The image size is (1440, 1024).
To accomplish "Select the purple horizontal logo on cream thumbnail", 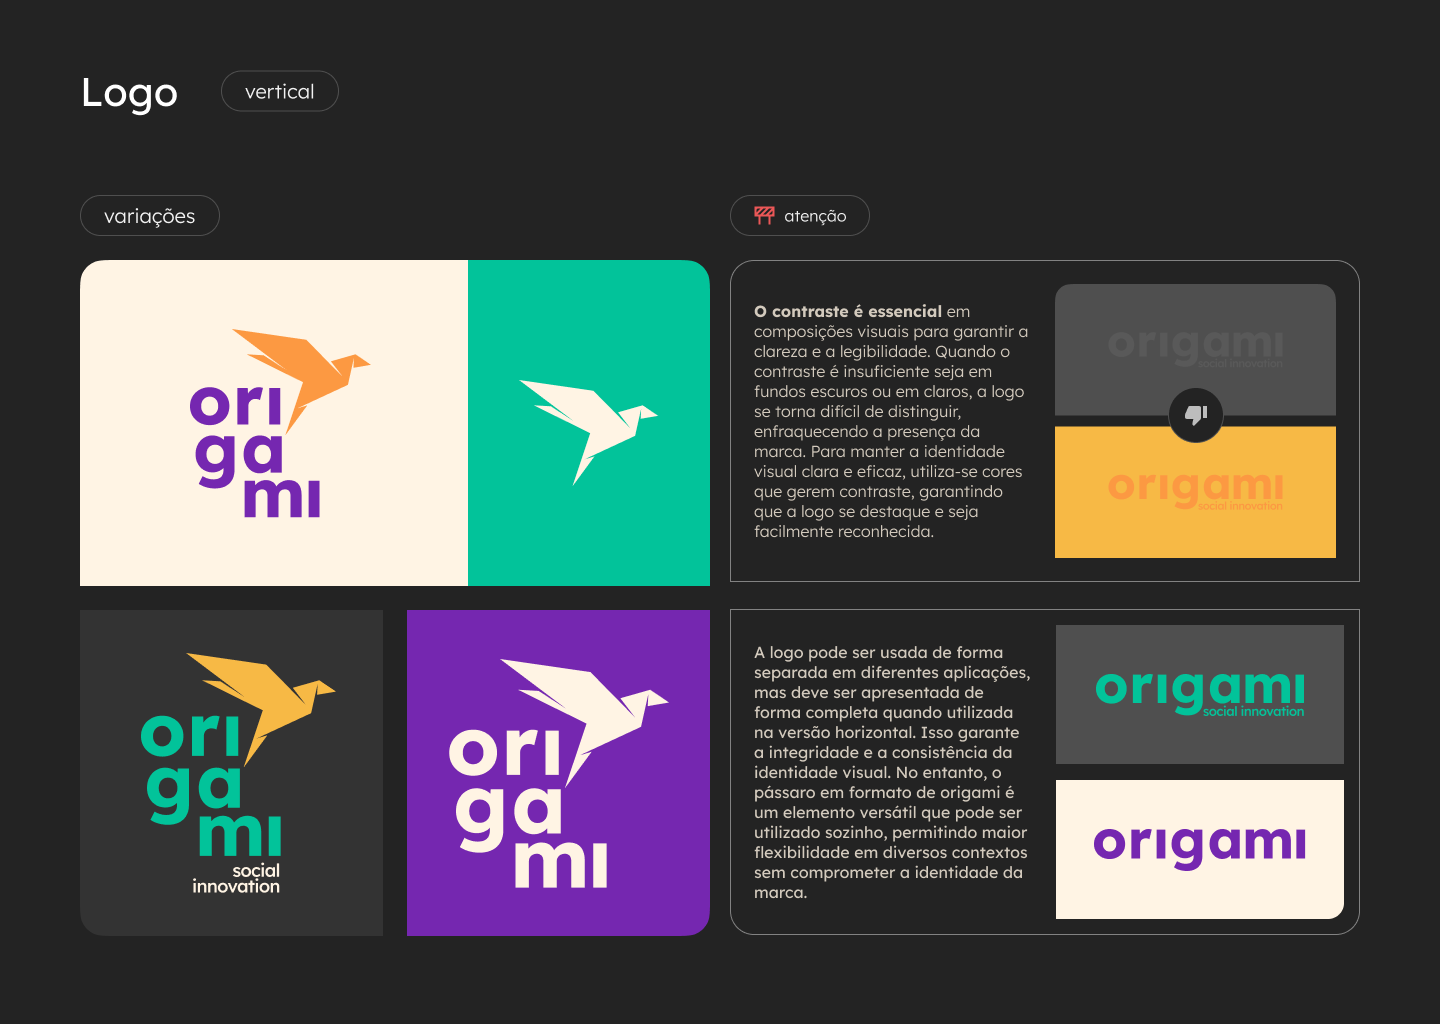I will click(1199, 848).
